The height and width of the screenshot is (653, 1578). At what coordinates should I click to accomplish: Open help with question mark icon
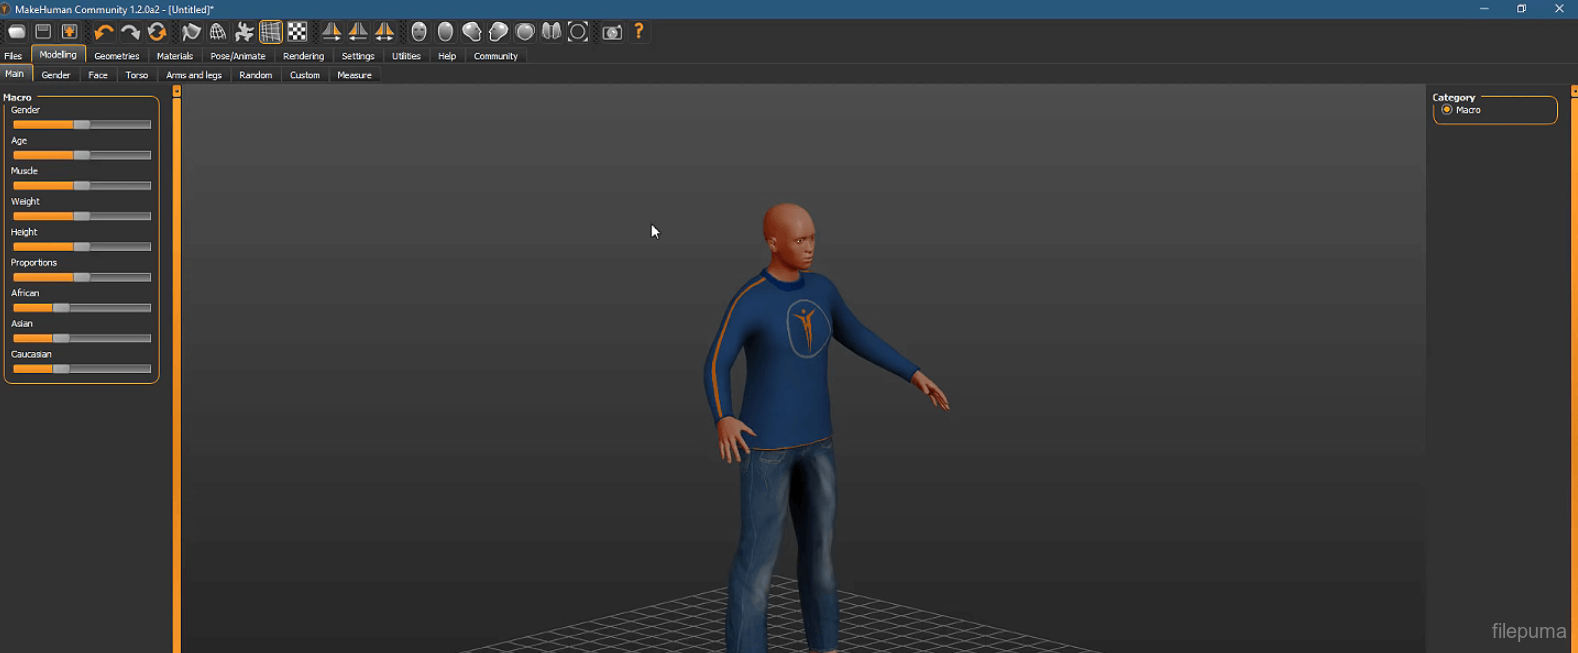639,32
